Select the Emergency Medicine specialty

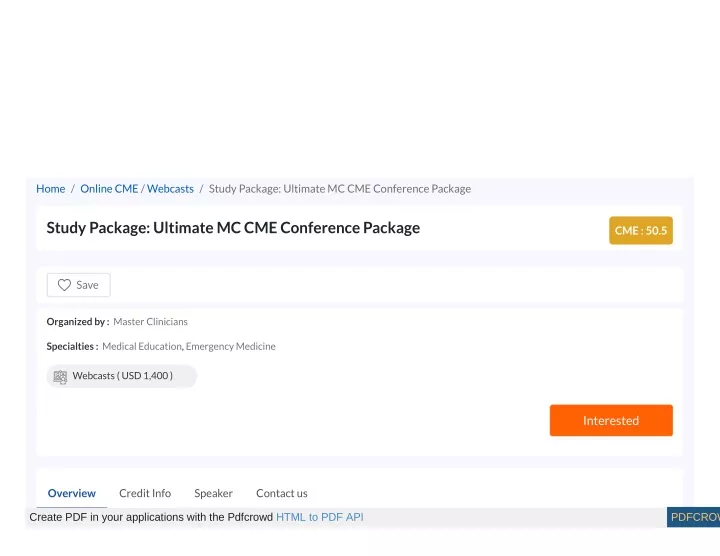point(231,347)
